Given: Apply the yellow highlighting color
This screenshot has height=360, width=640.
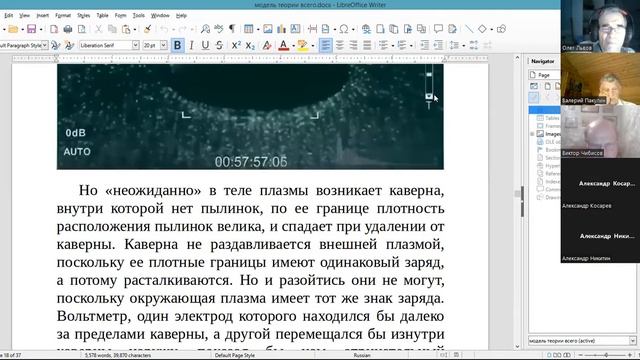Looking at the screenshot, I should 302,45.
